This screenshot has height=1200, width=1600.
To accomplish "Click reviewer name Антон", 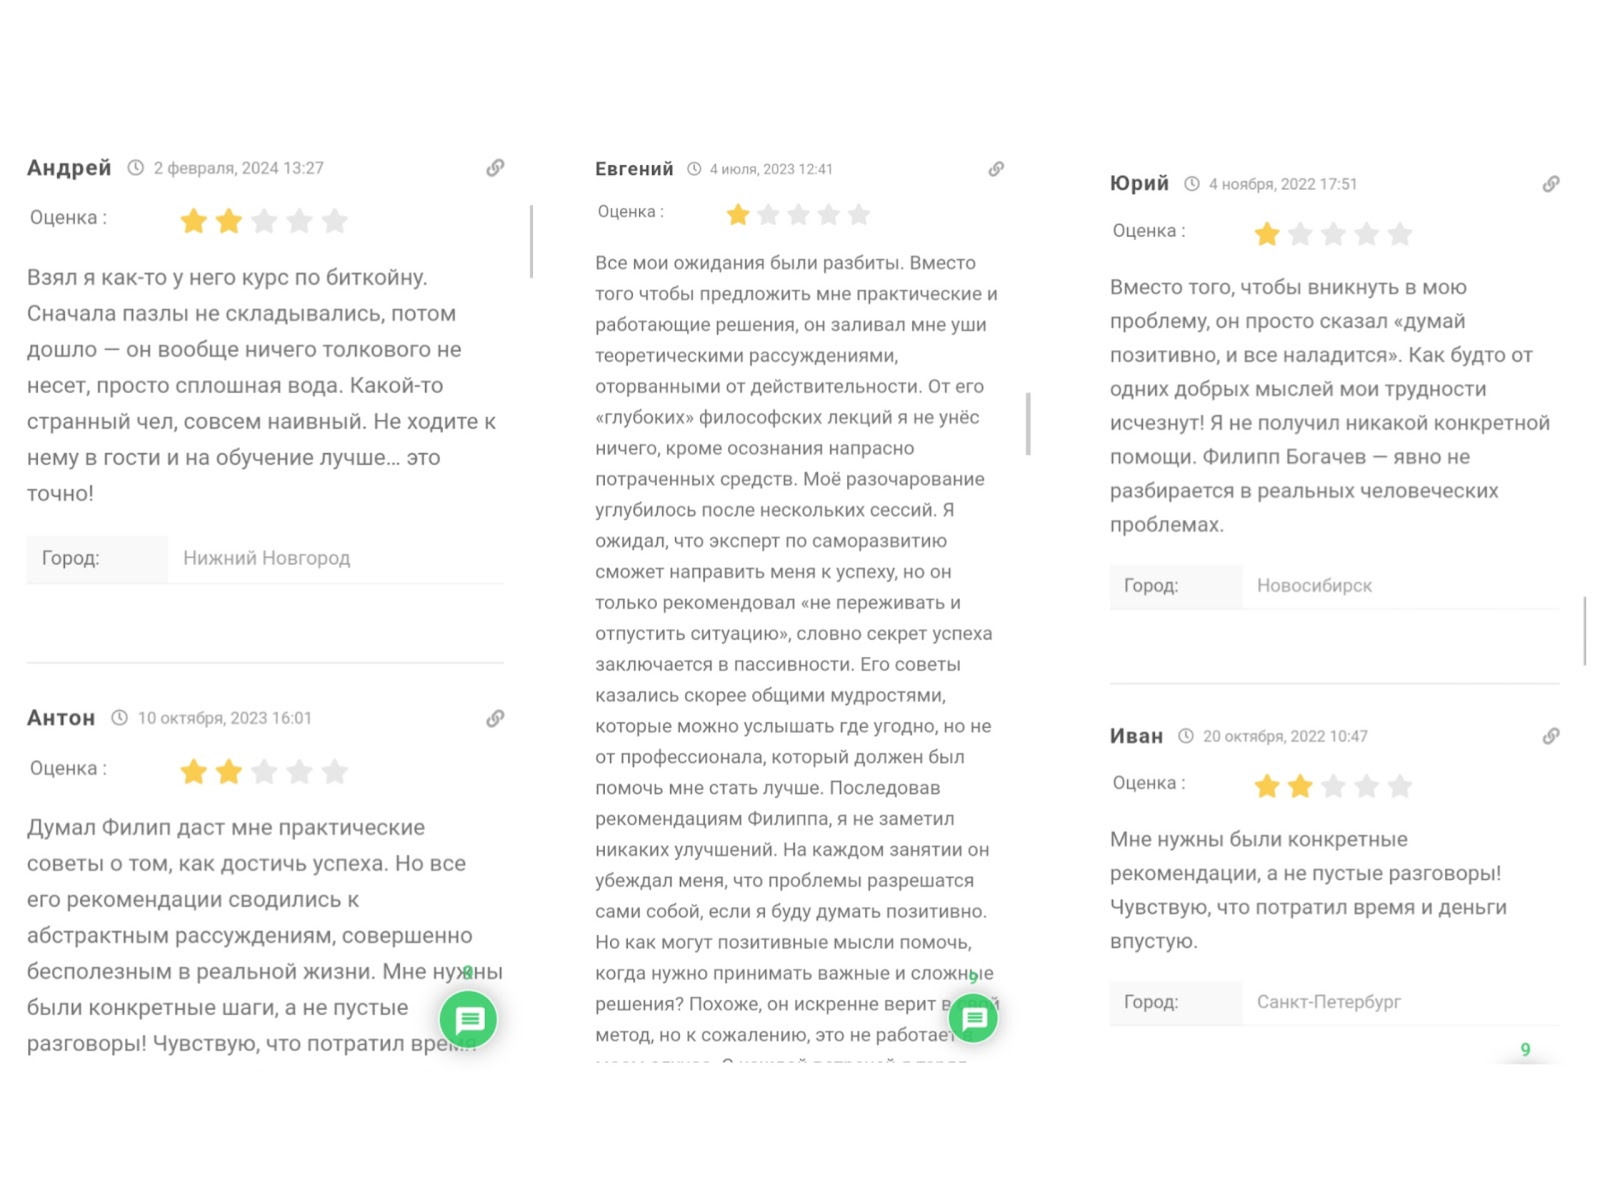I will [x=61, y=718].
